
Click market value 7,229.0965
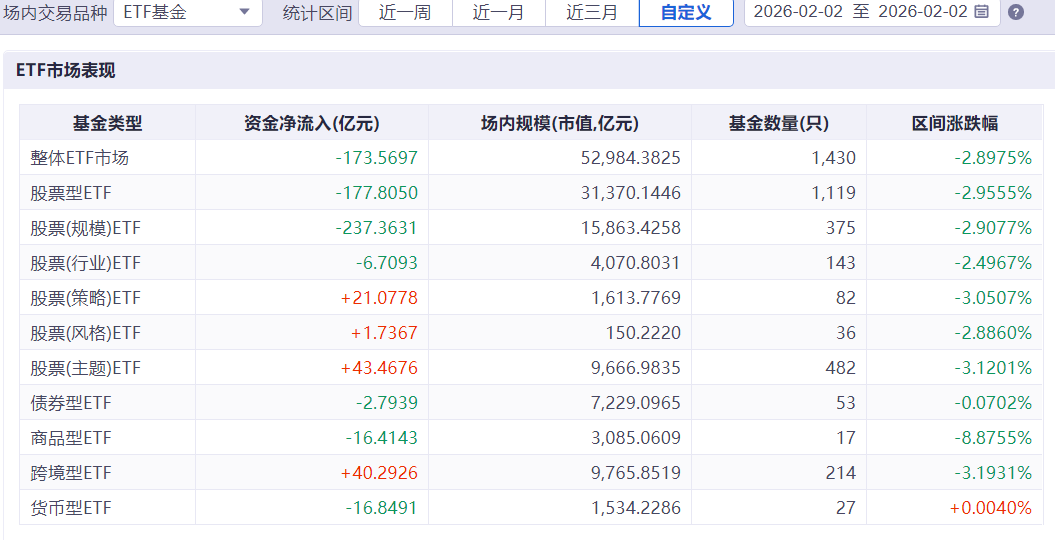click(636, 403)
